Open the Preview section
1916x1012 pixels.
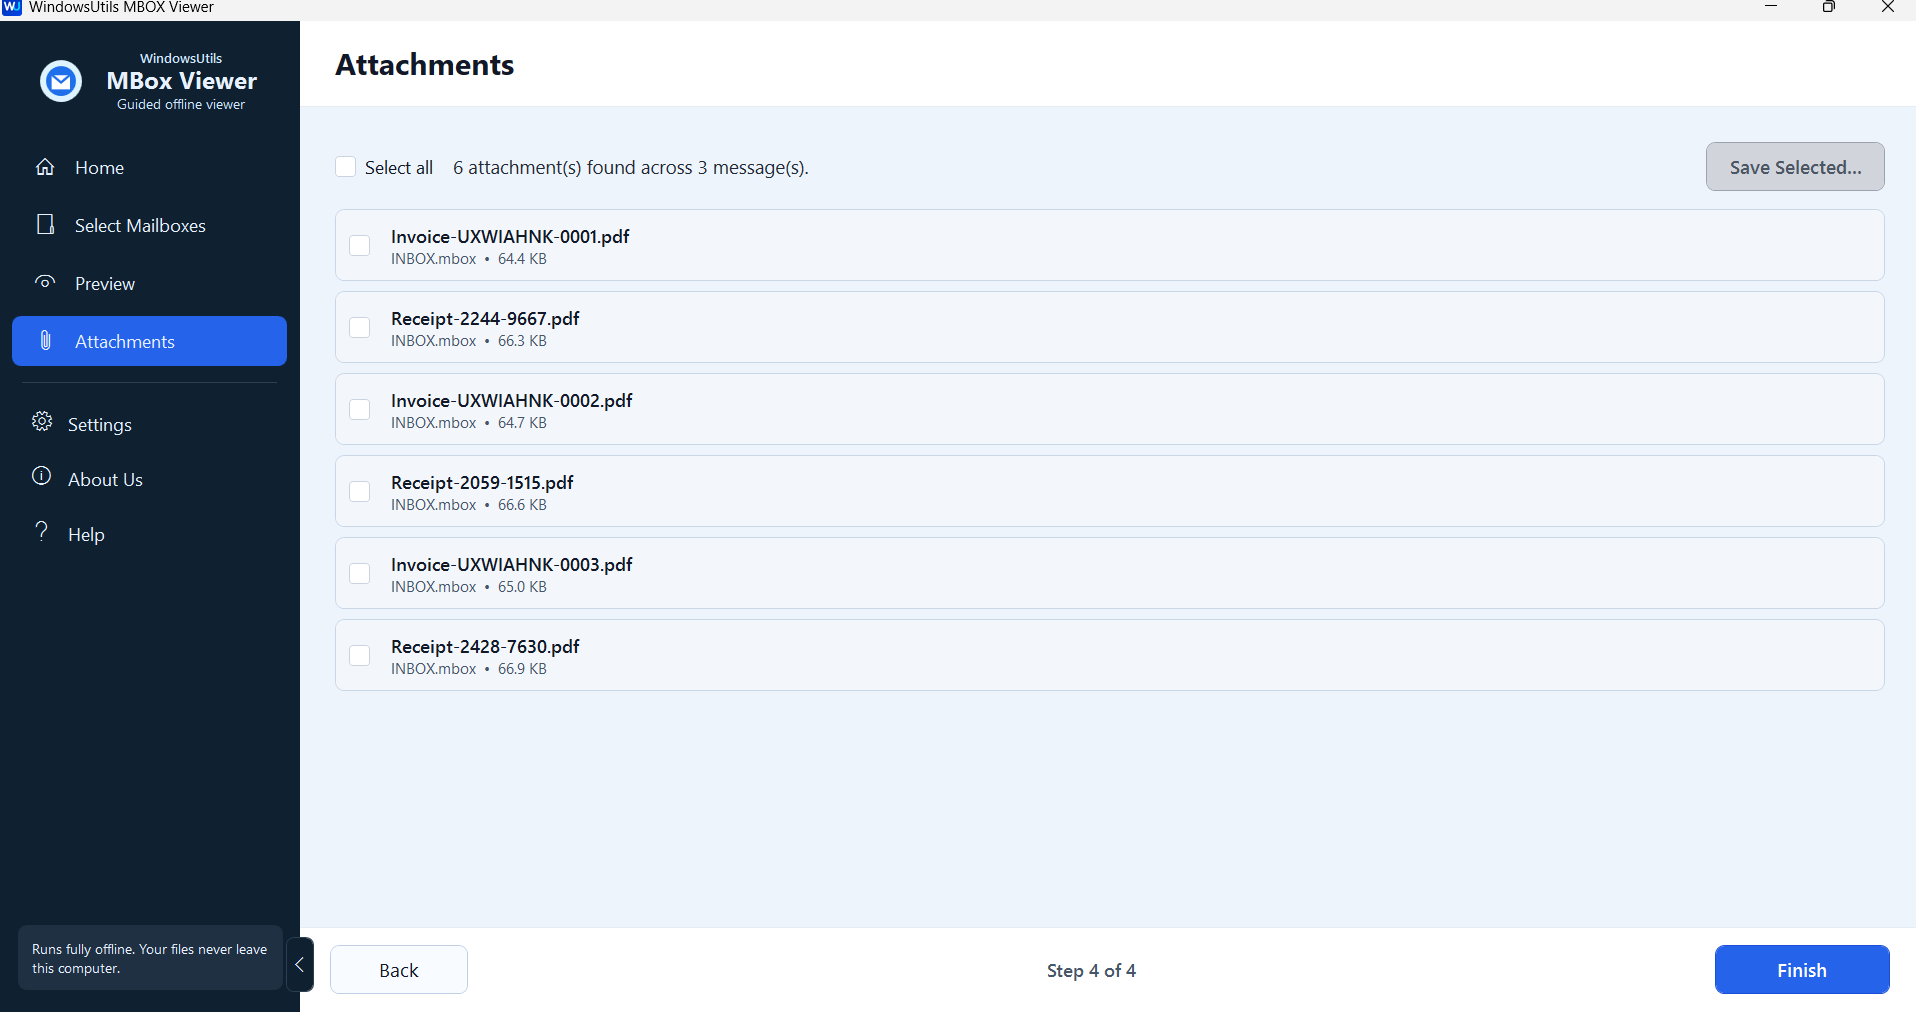point(149,283)
